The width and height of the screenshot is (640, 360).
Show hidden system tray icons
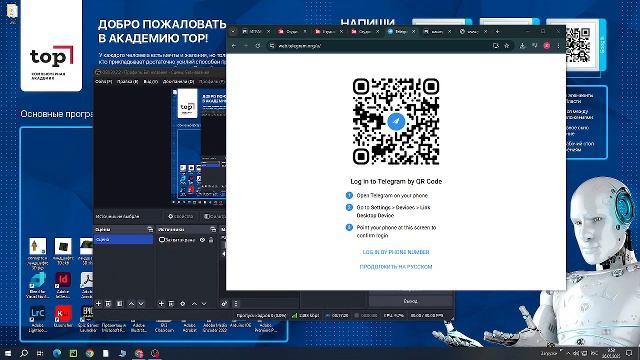tap(568, 353)
